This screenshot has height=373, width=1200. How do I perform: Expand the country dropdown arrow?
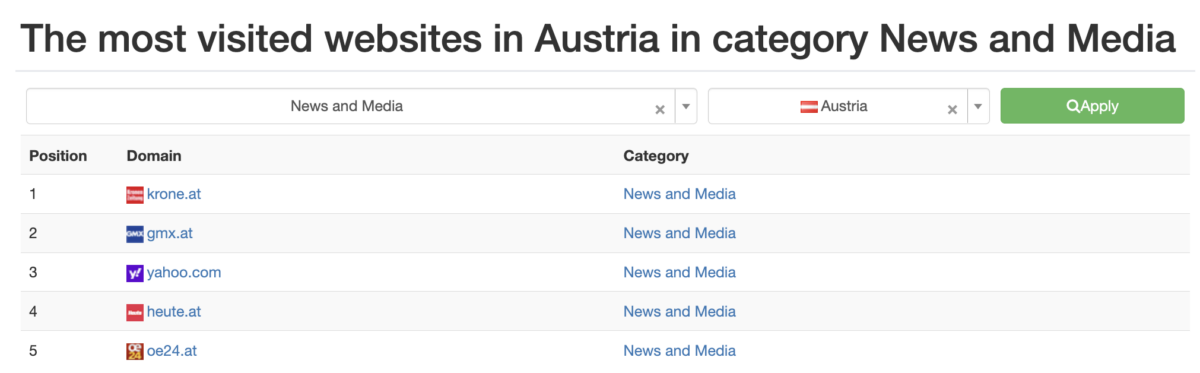[x=979, y=106]
